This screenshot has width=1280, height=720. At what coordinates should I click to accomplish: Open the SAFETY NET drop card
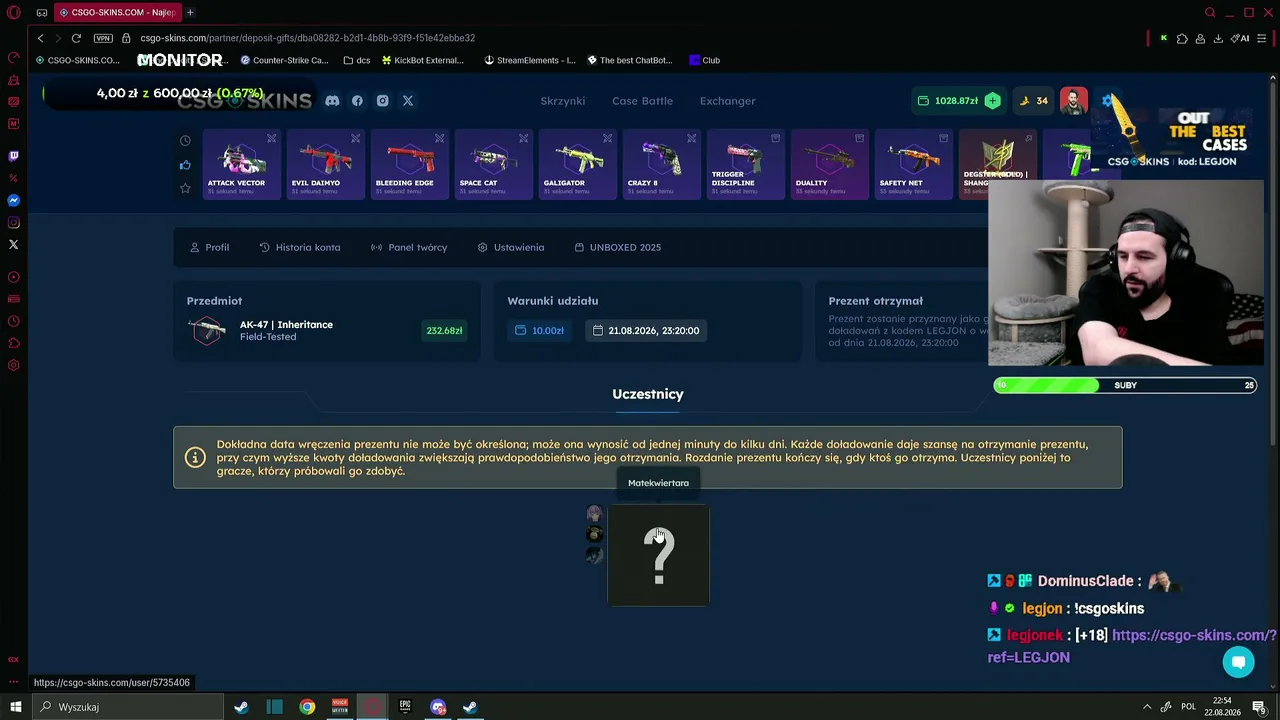[914, 164]
